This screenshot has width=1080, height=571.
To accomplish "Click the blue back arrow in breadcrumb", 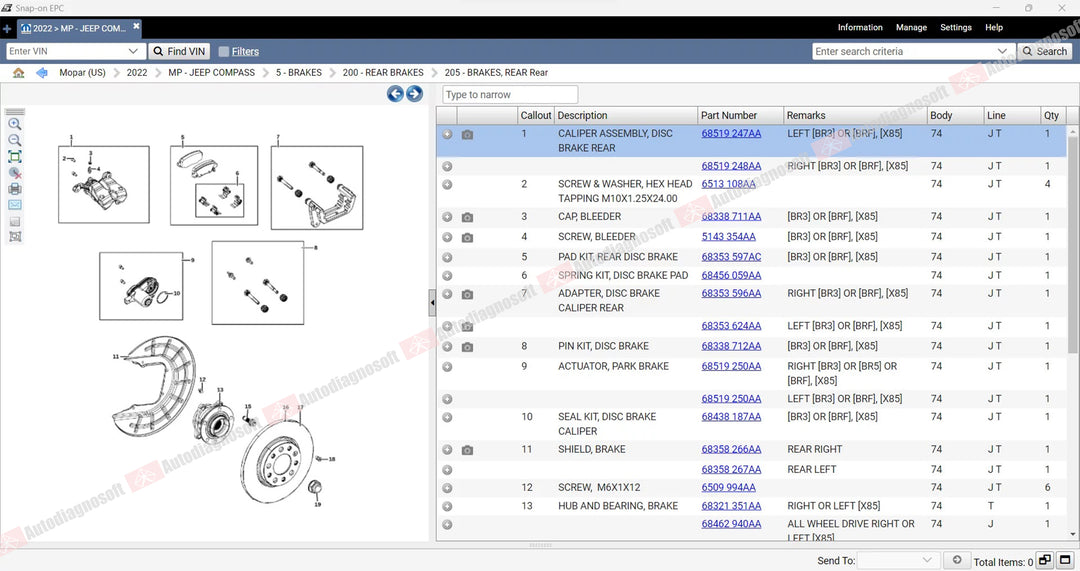I will [x=42, y=72].
